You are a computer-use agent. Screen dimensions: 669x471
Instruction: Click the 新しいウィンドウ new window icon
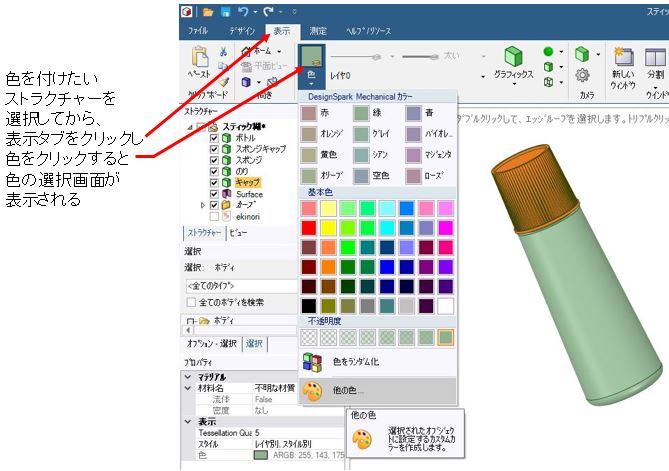(624, 57)
